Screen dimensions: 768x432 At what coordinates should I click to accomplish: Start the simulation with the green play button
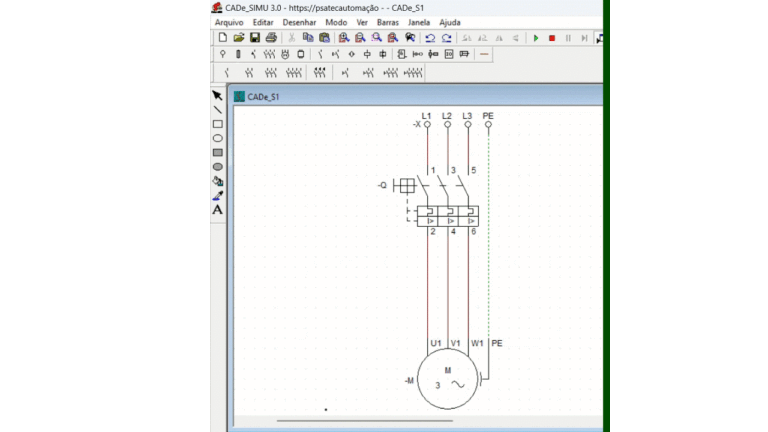[536, 38]
